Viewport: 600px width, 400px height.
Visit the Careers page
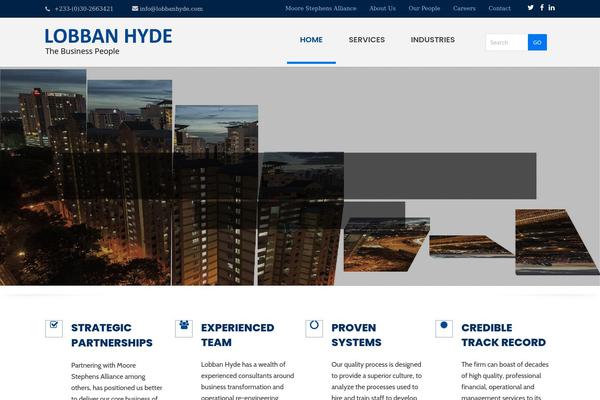464,8
